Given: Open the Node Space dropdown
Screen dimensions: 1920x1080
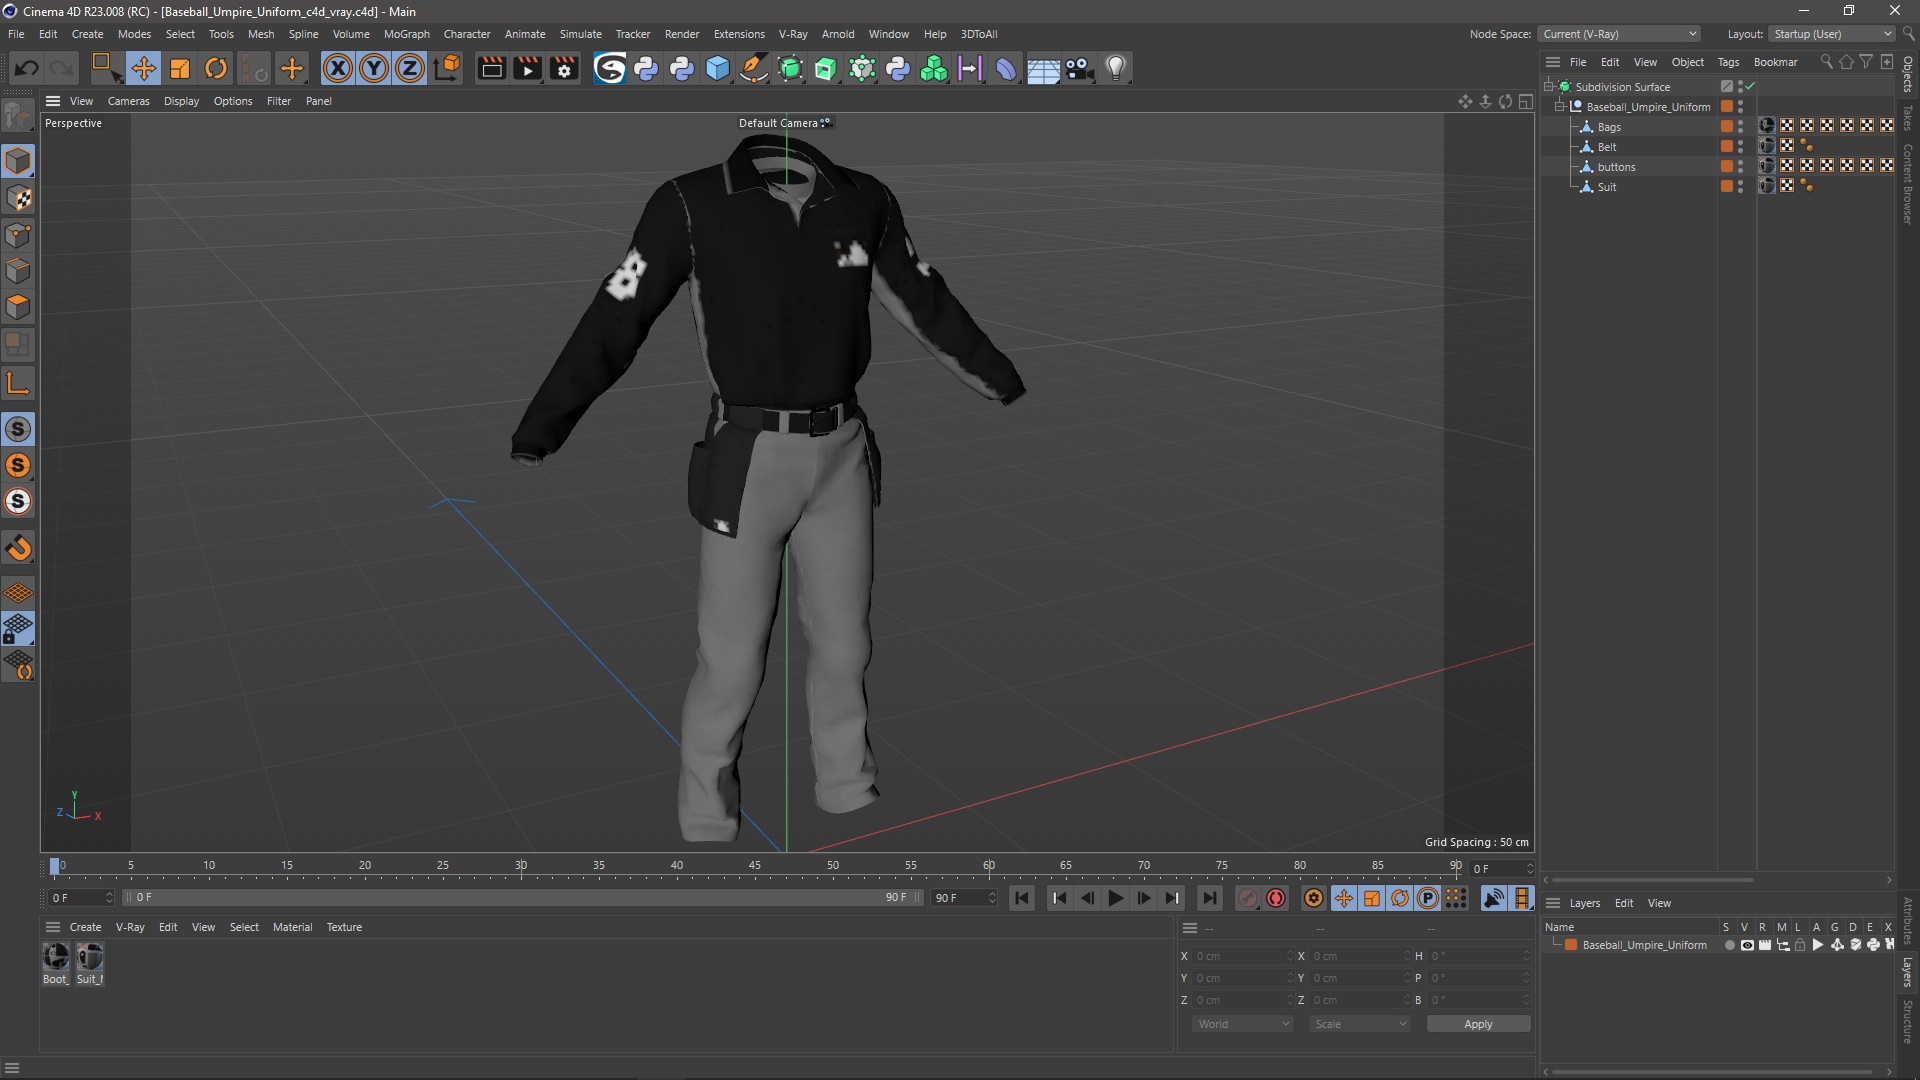Looking at the screenshot, I should 1619,34.
